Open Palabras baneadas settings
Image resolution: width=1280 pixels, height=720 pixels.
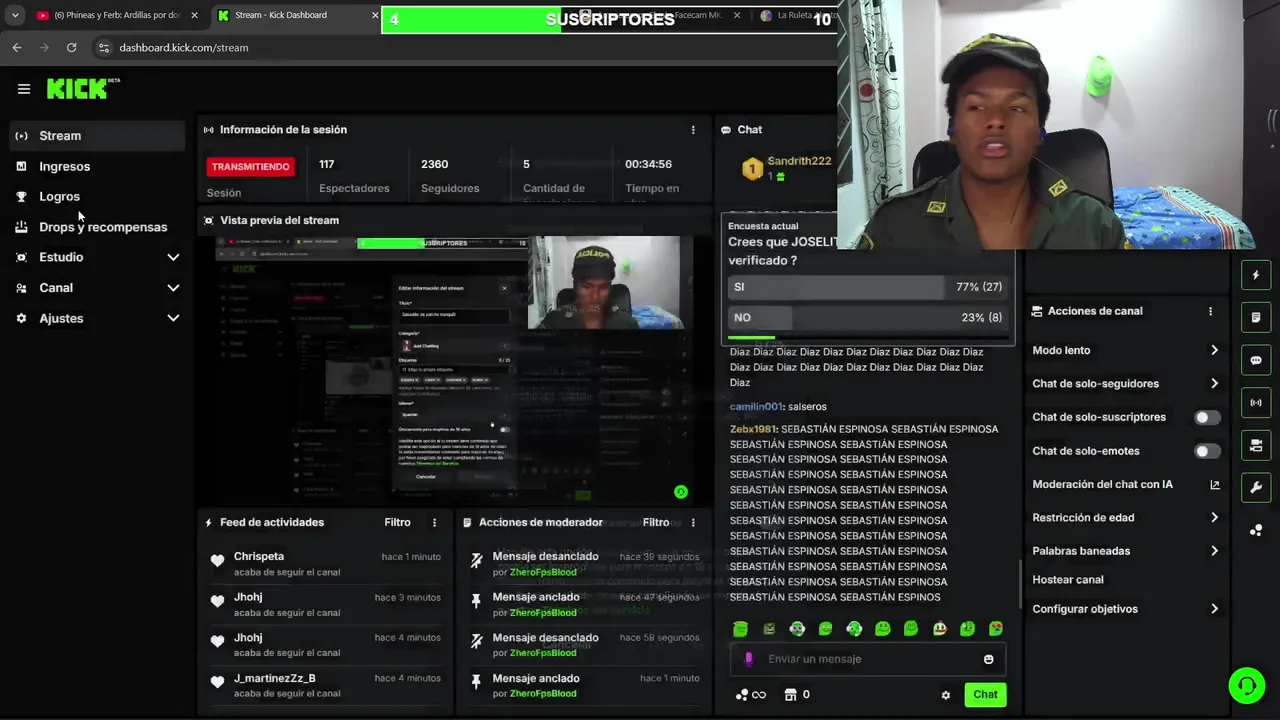(1125, 551)
